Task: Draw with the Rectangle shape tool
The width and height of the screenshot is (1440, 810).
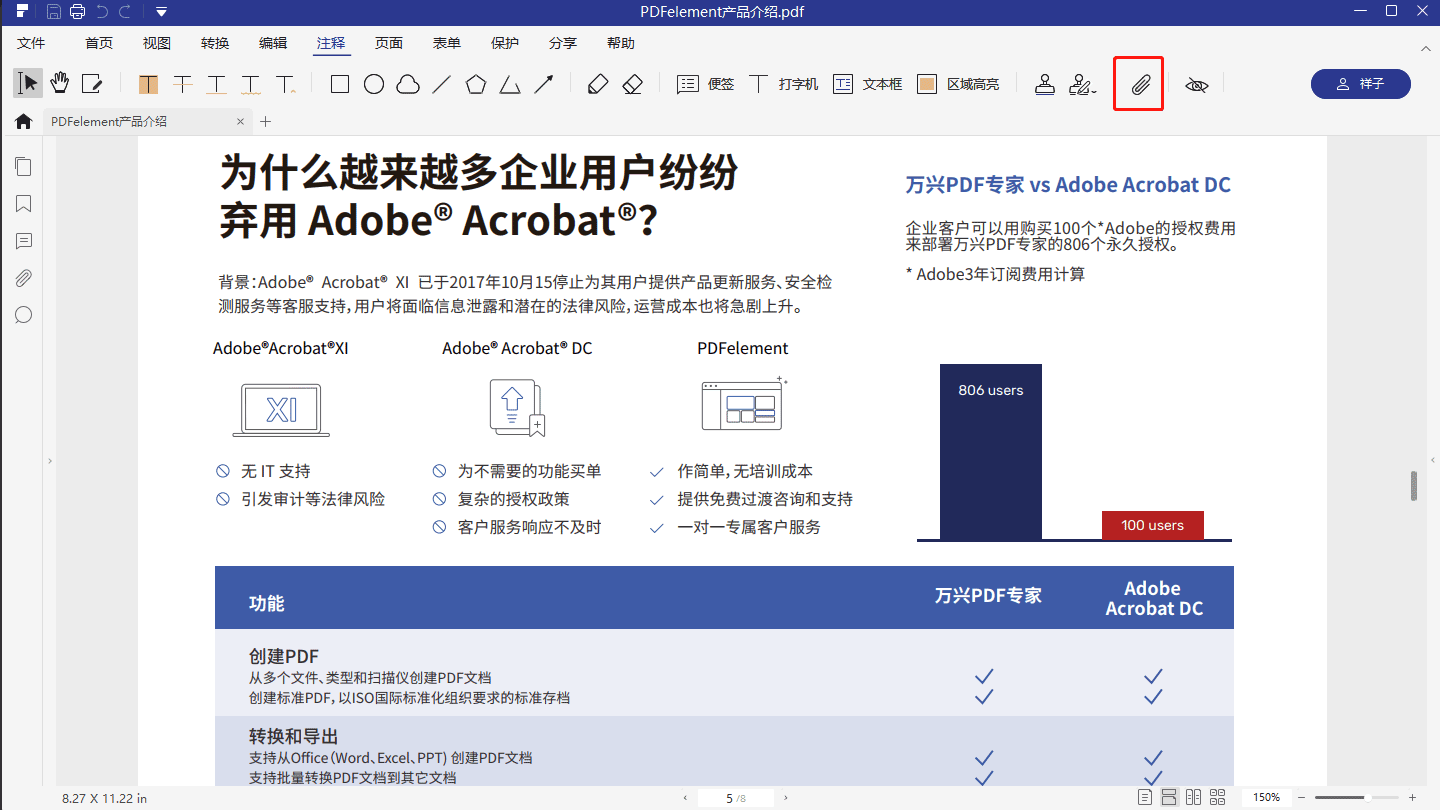Action: 340,84
